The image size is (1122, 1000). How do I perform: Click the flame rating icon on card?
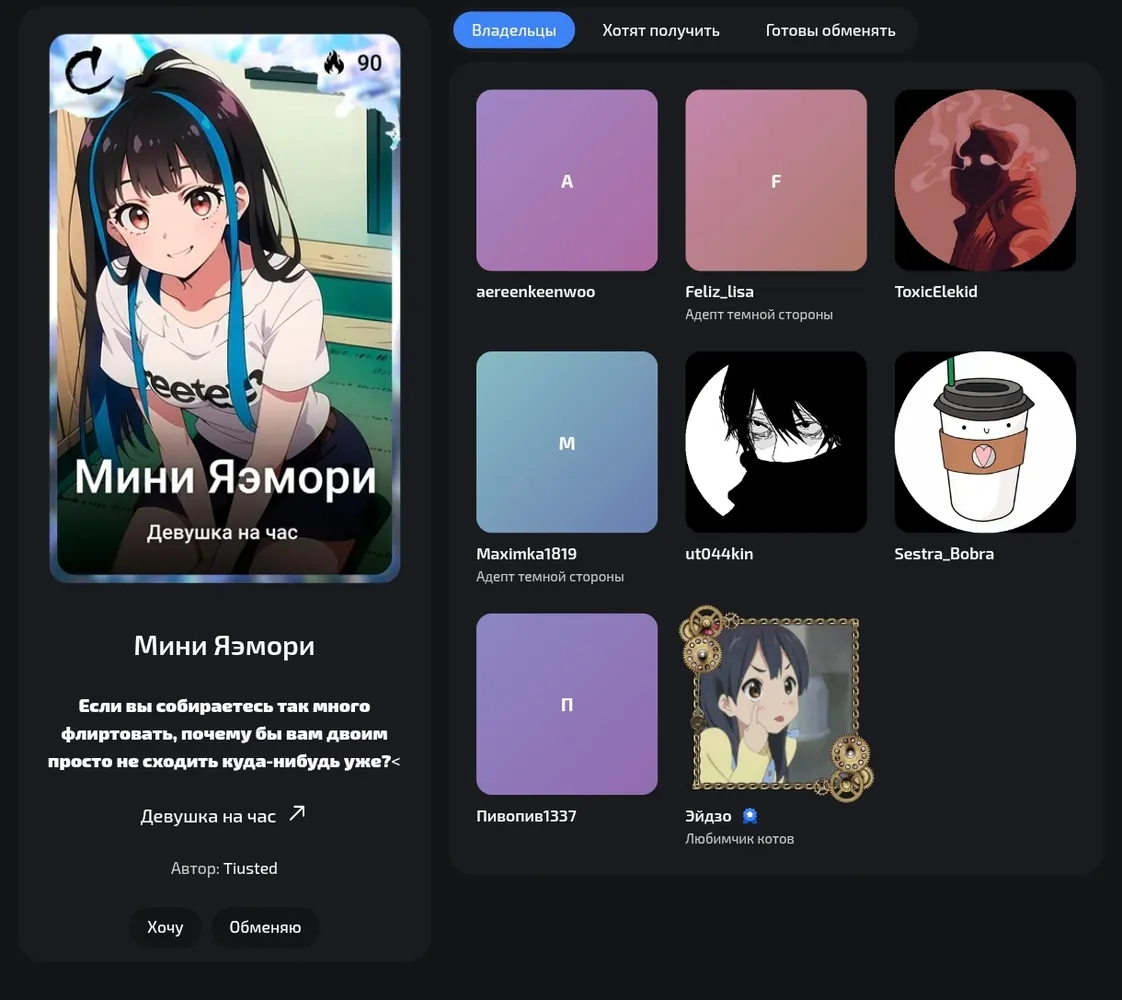pos(333,63)
